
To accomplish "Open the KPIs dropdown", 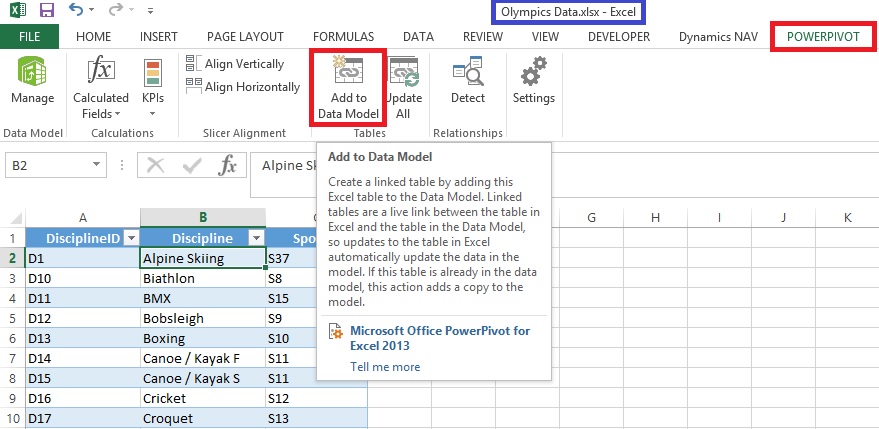I will 152,89.
